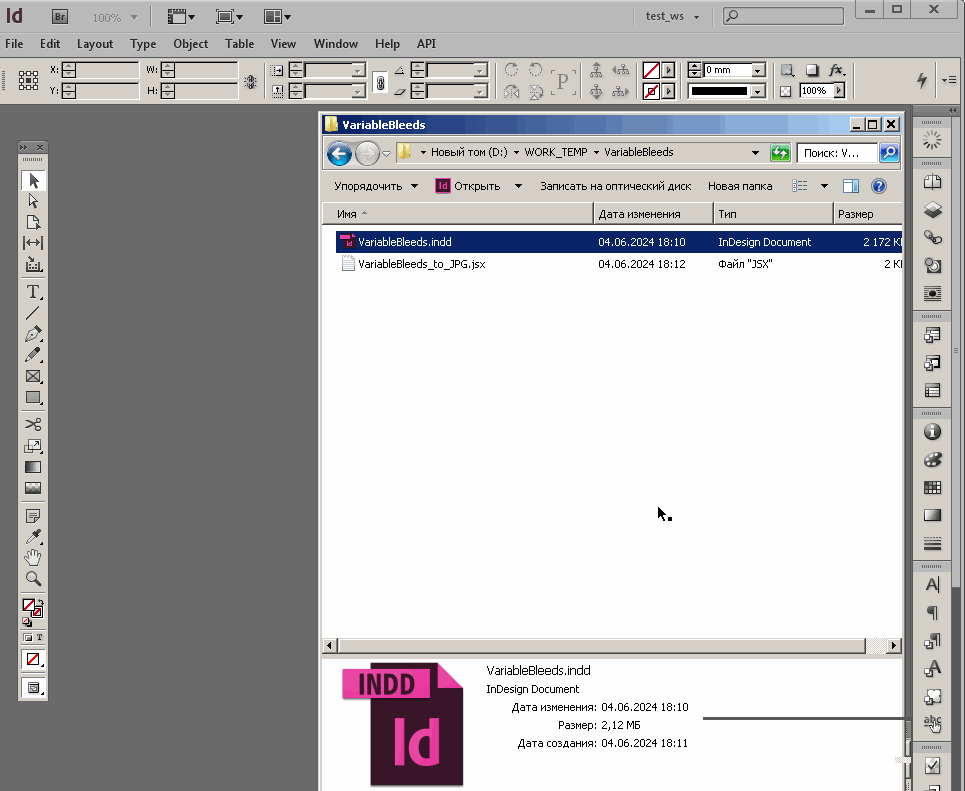Open the Info panel in the dock
The width and height of the screenshot is (965, 791).
coord(932,432)
